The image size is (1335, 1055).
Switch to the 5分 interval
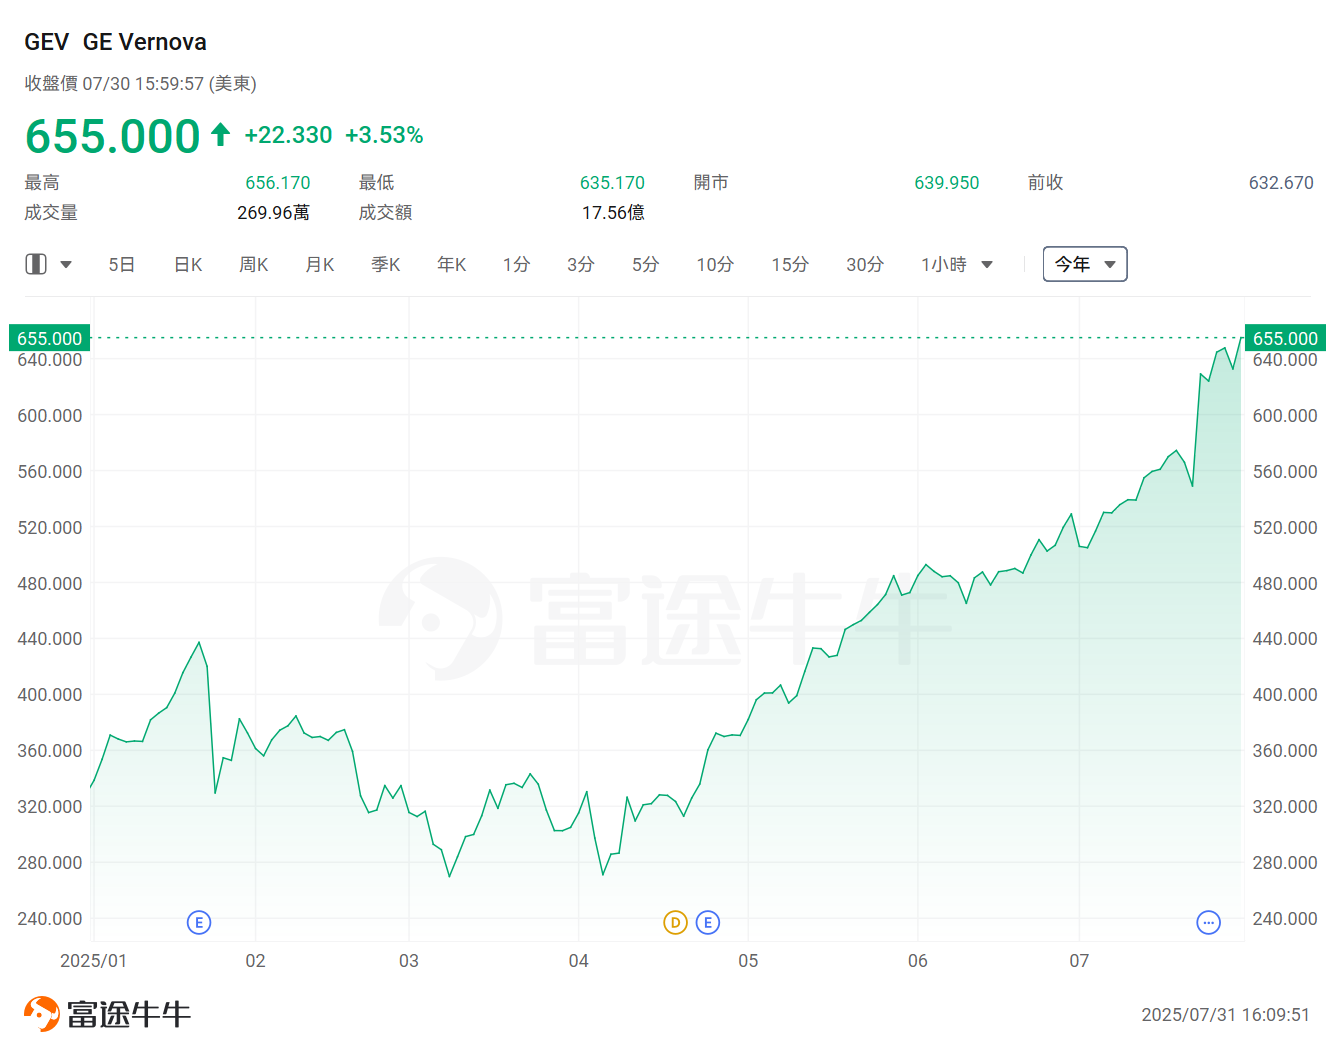[645, 264]
